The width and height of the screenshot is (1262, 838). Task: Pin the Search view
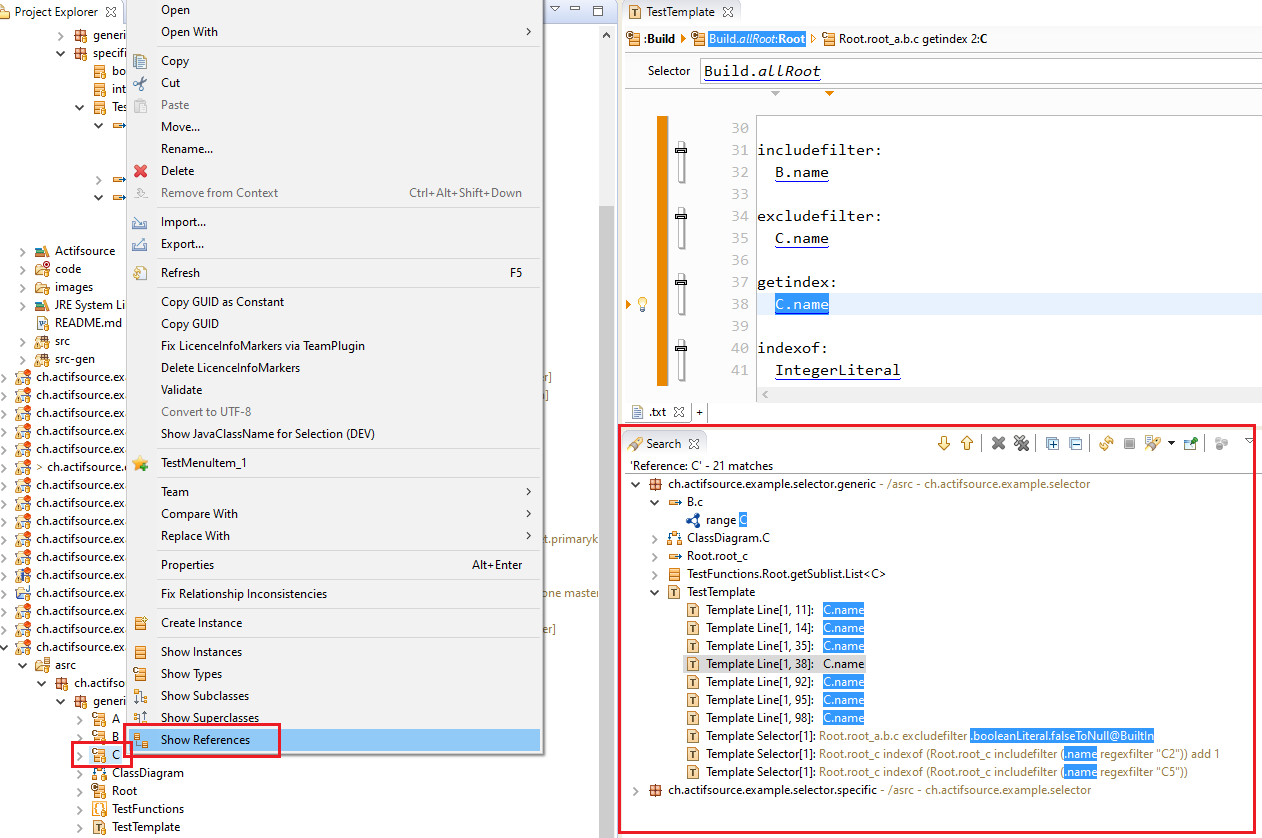(1190, 443)
